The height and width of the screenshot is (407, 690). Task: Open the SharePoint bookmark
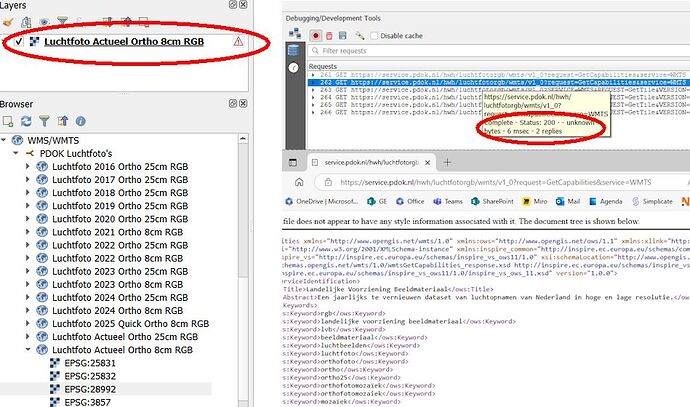(x=492, y=201)
